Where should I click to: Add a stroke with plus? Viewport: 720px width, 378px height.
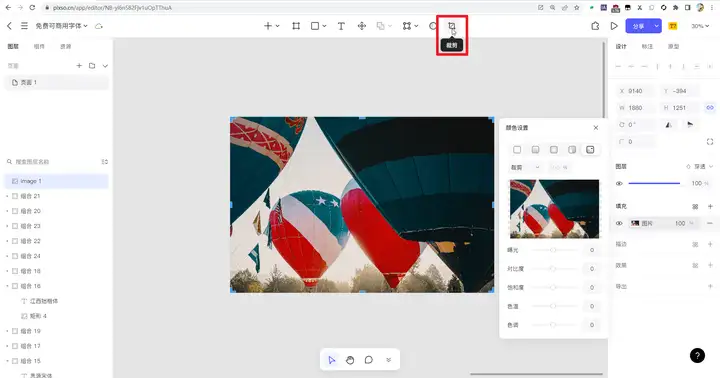[x=710, y=244]
